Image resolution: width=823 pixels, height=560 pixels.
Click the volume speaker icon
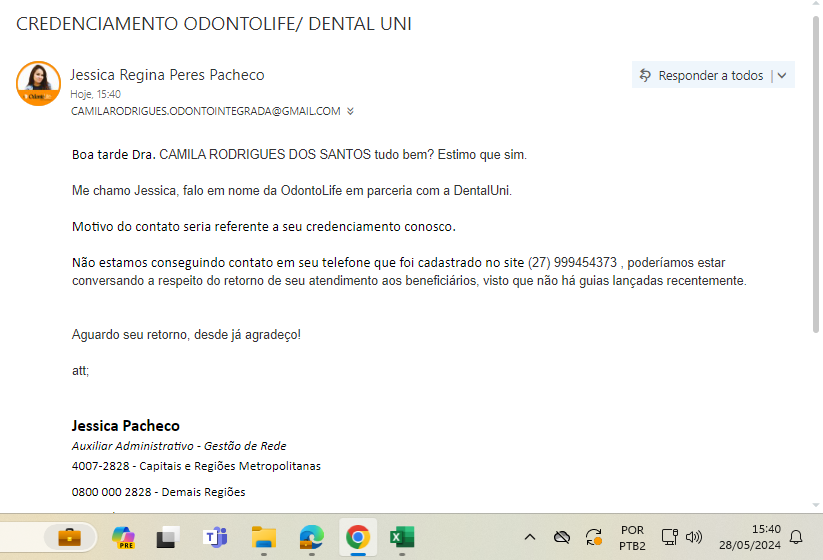[x=694, y=537]
